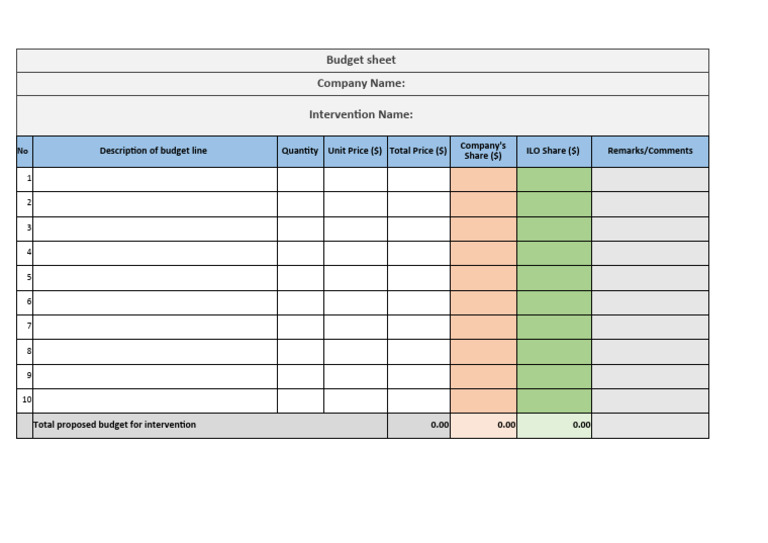Click the green ILO Share cell in row 10
The image size is (768, 543).
pyautogui.click(x=554, y=401)
